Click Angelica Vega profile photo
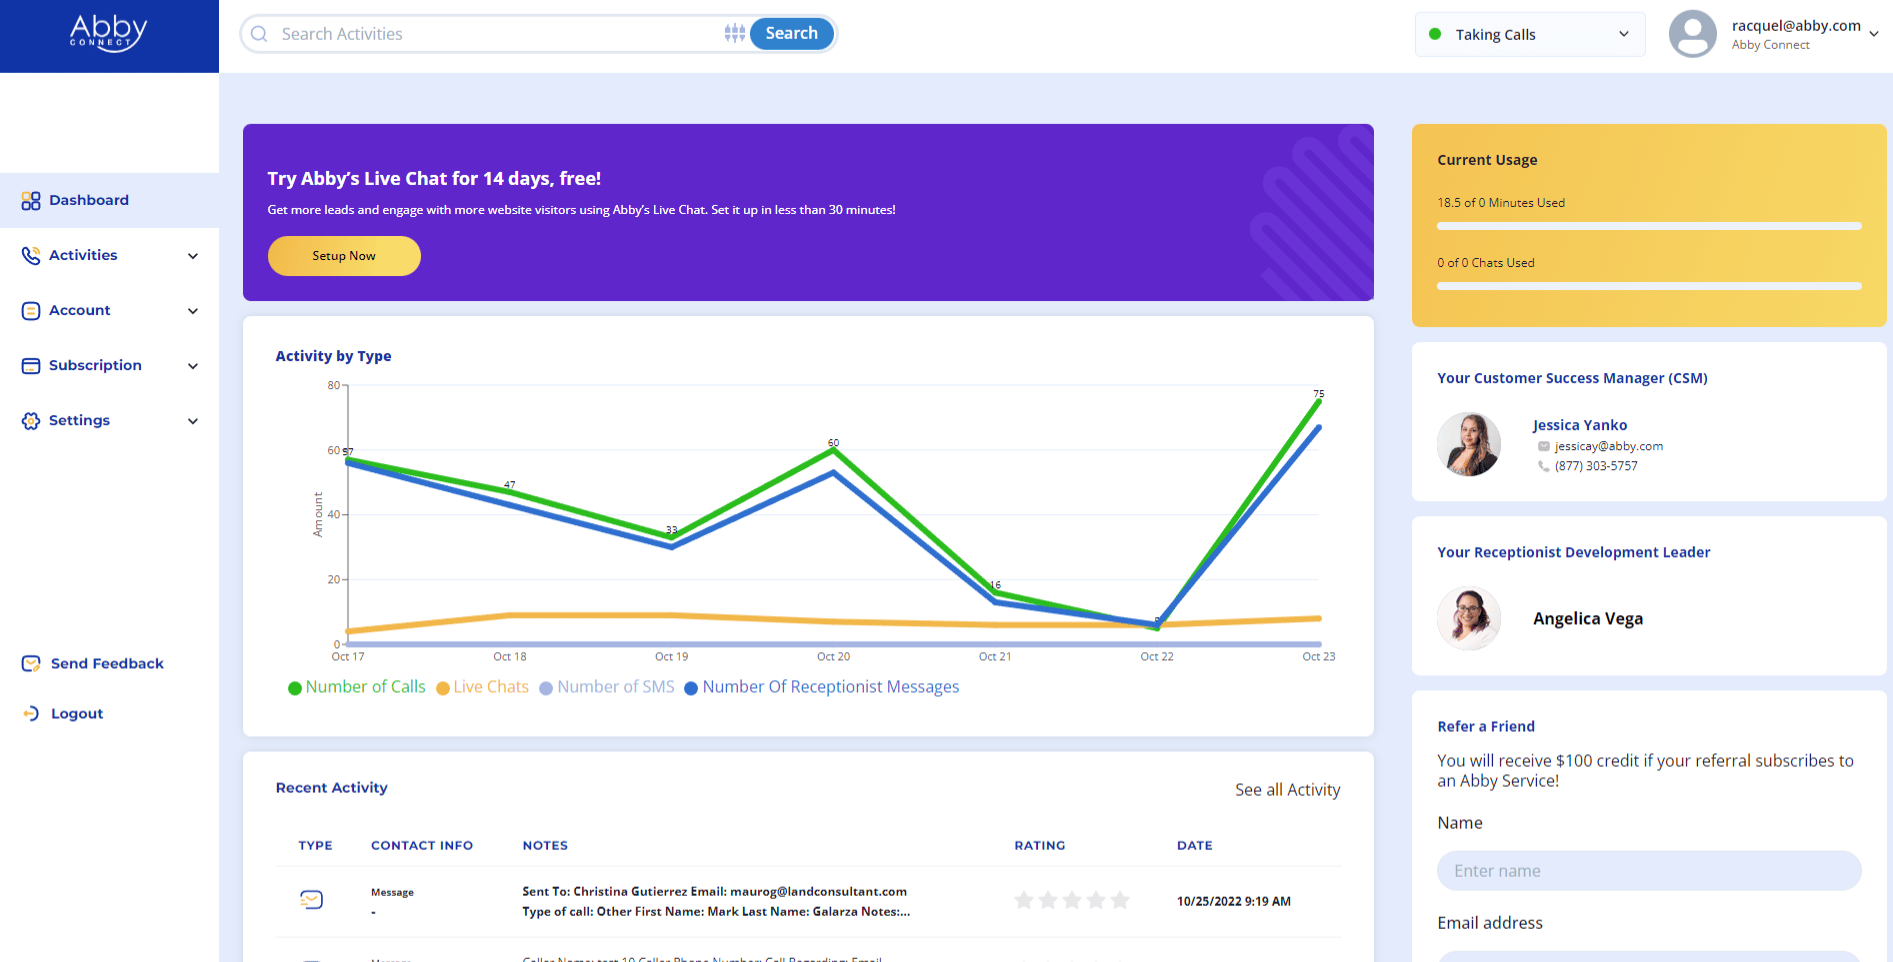 tap(1469, 618)
